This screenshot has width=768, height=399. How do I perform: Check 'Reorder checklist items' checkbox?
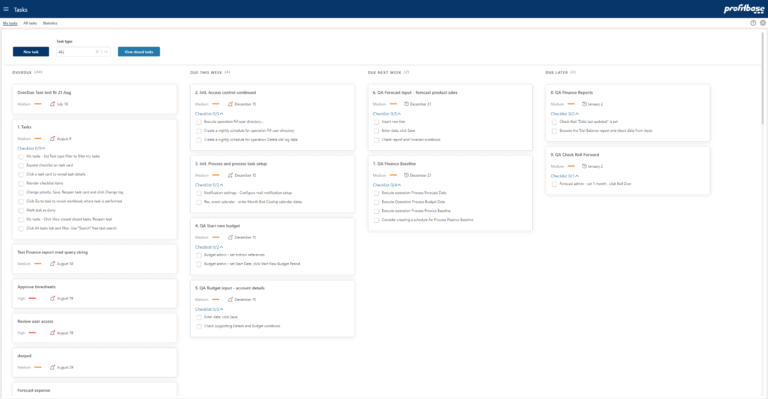[x=21, y=184]
